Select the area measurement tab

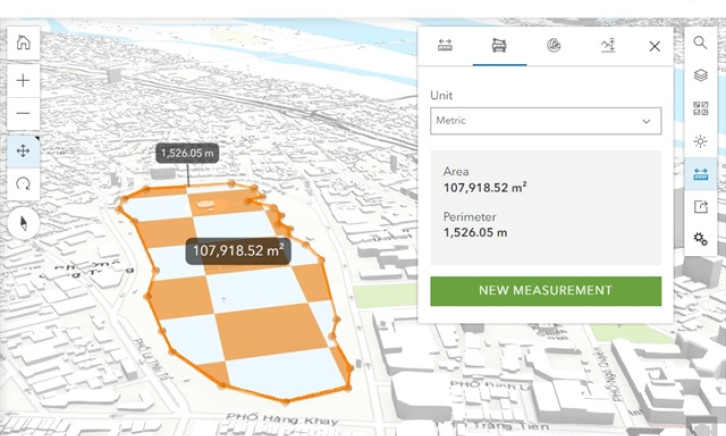click(499, 45)
